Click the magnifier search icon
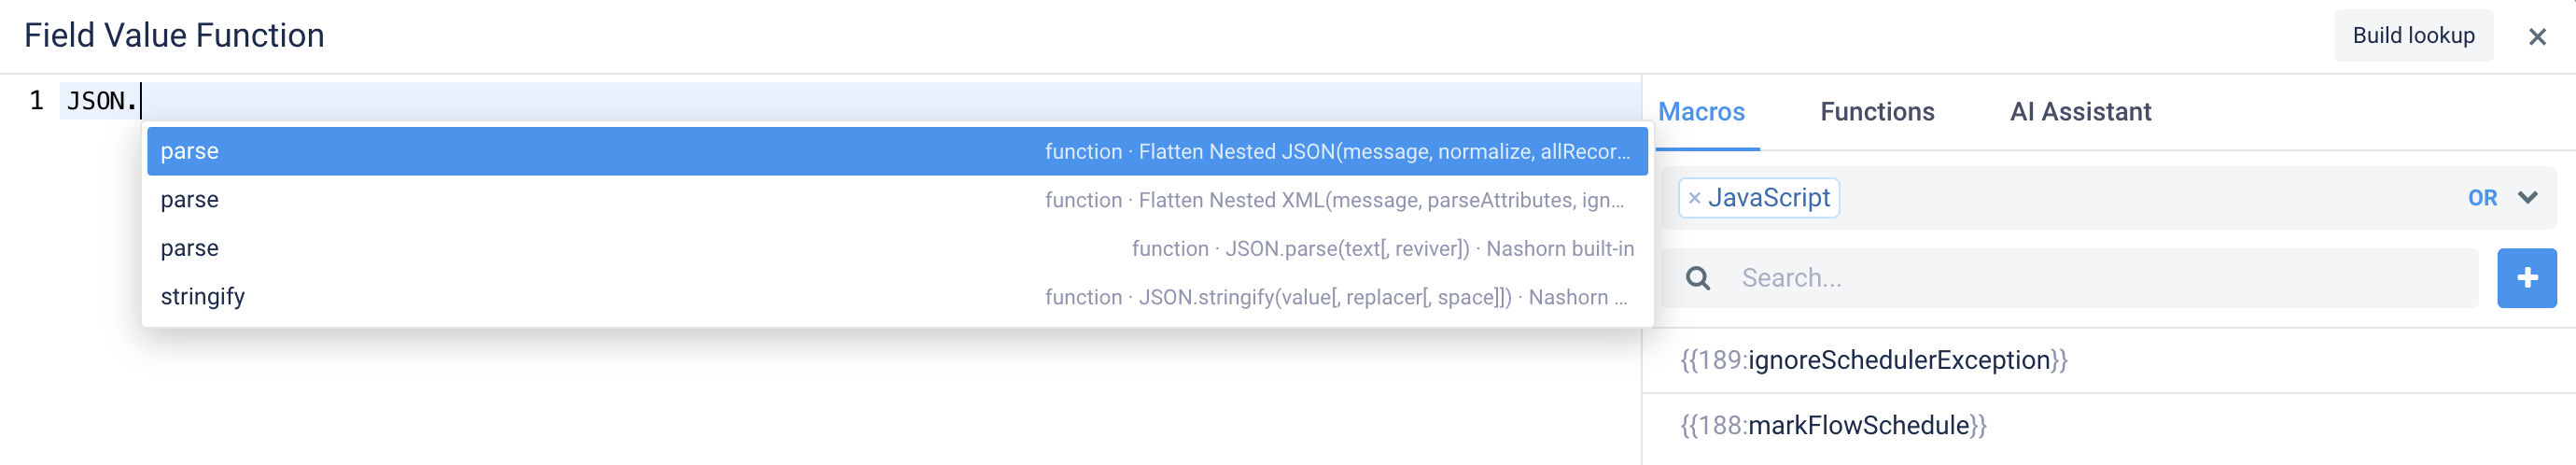The image size is (2576, 465). 1697,278
